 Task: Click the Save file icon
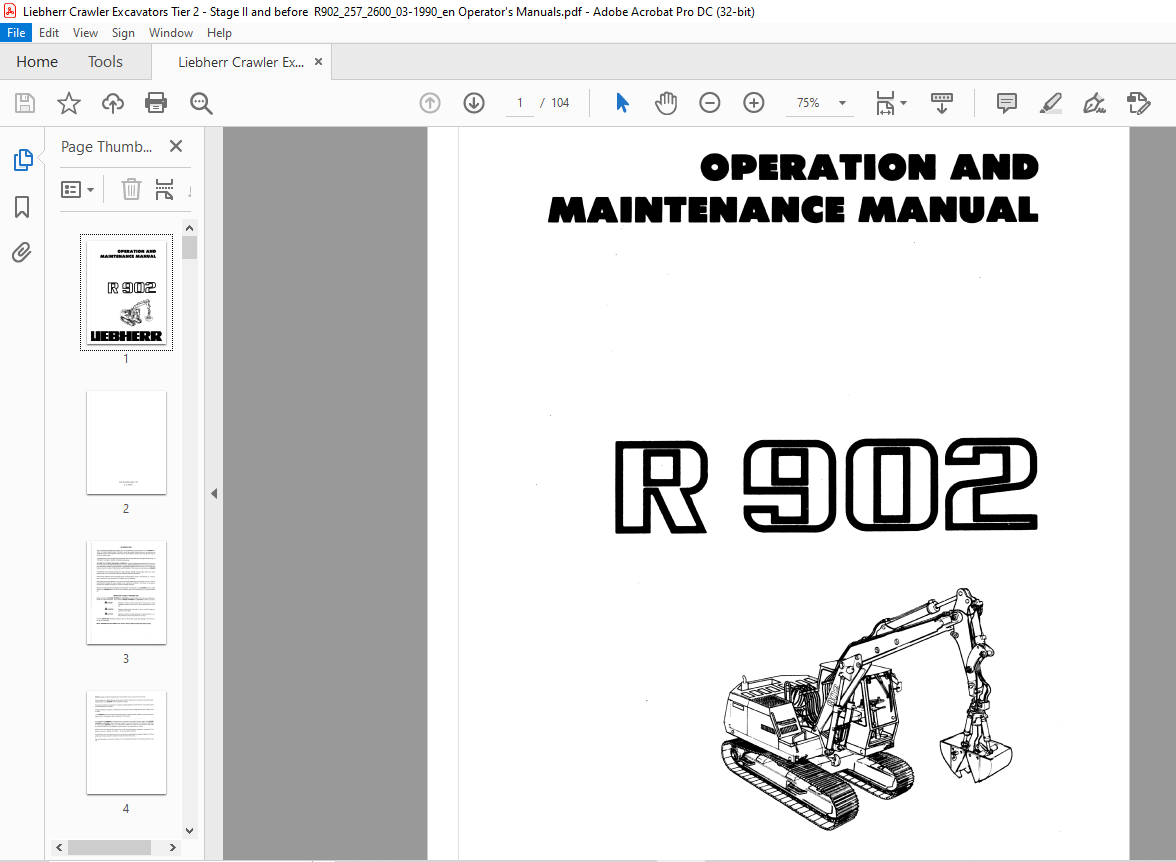coord(25,103)
